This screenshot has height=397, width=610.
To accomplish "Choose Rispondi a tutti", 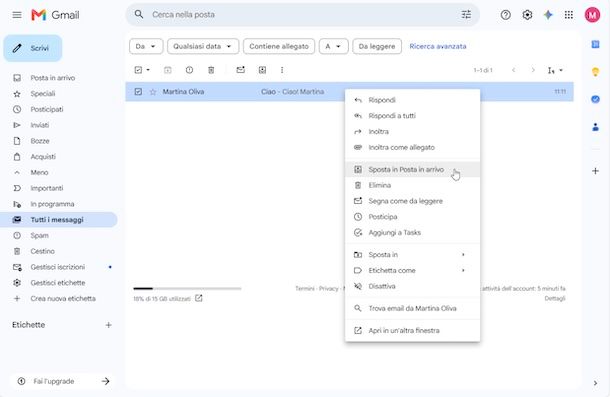I will [x=412, y=116].
